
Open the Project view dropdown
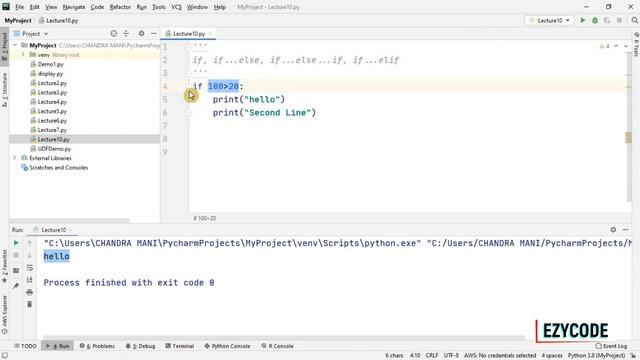coord(31,33)
